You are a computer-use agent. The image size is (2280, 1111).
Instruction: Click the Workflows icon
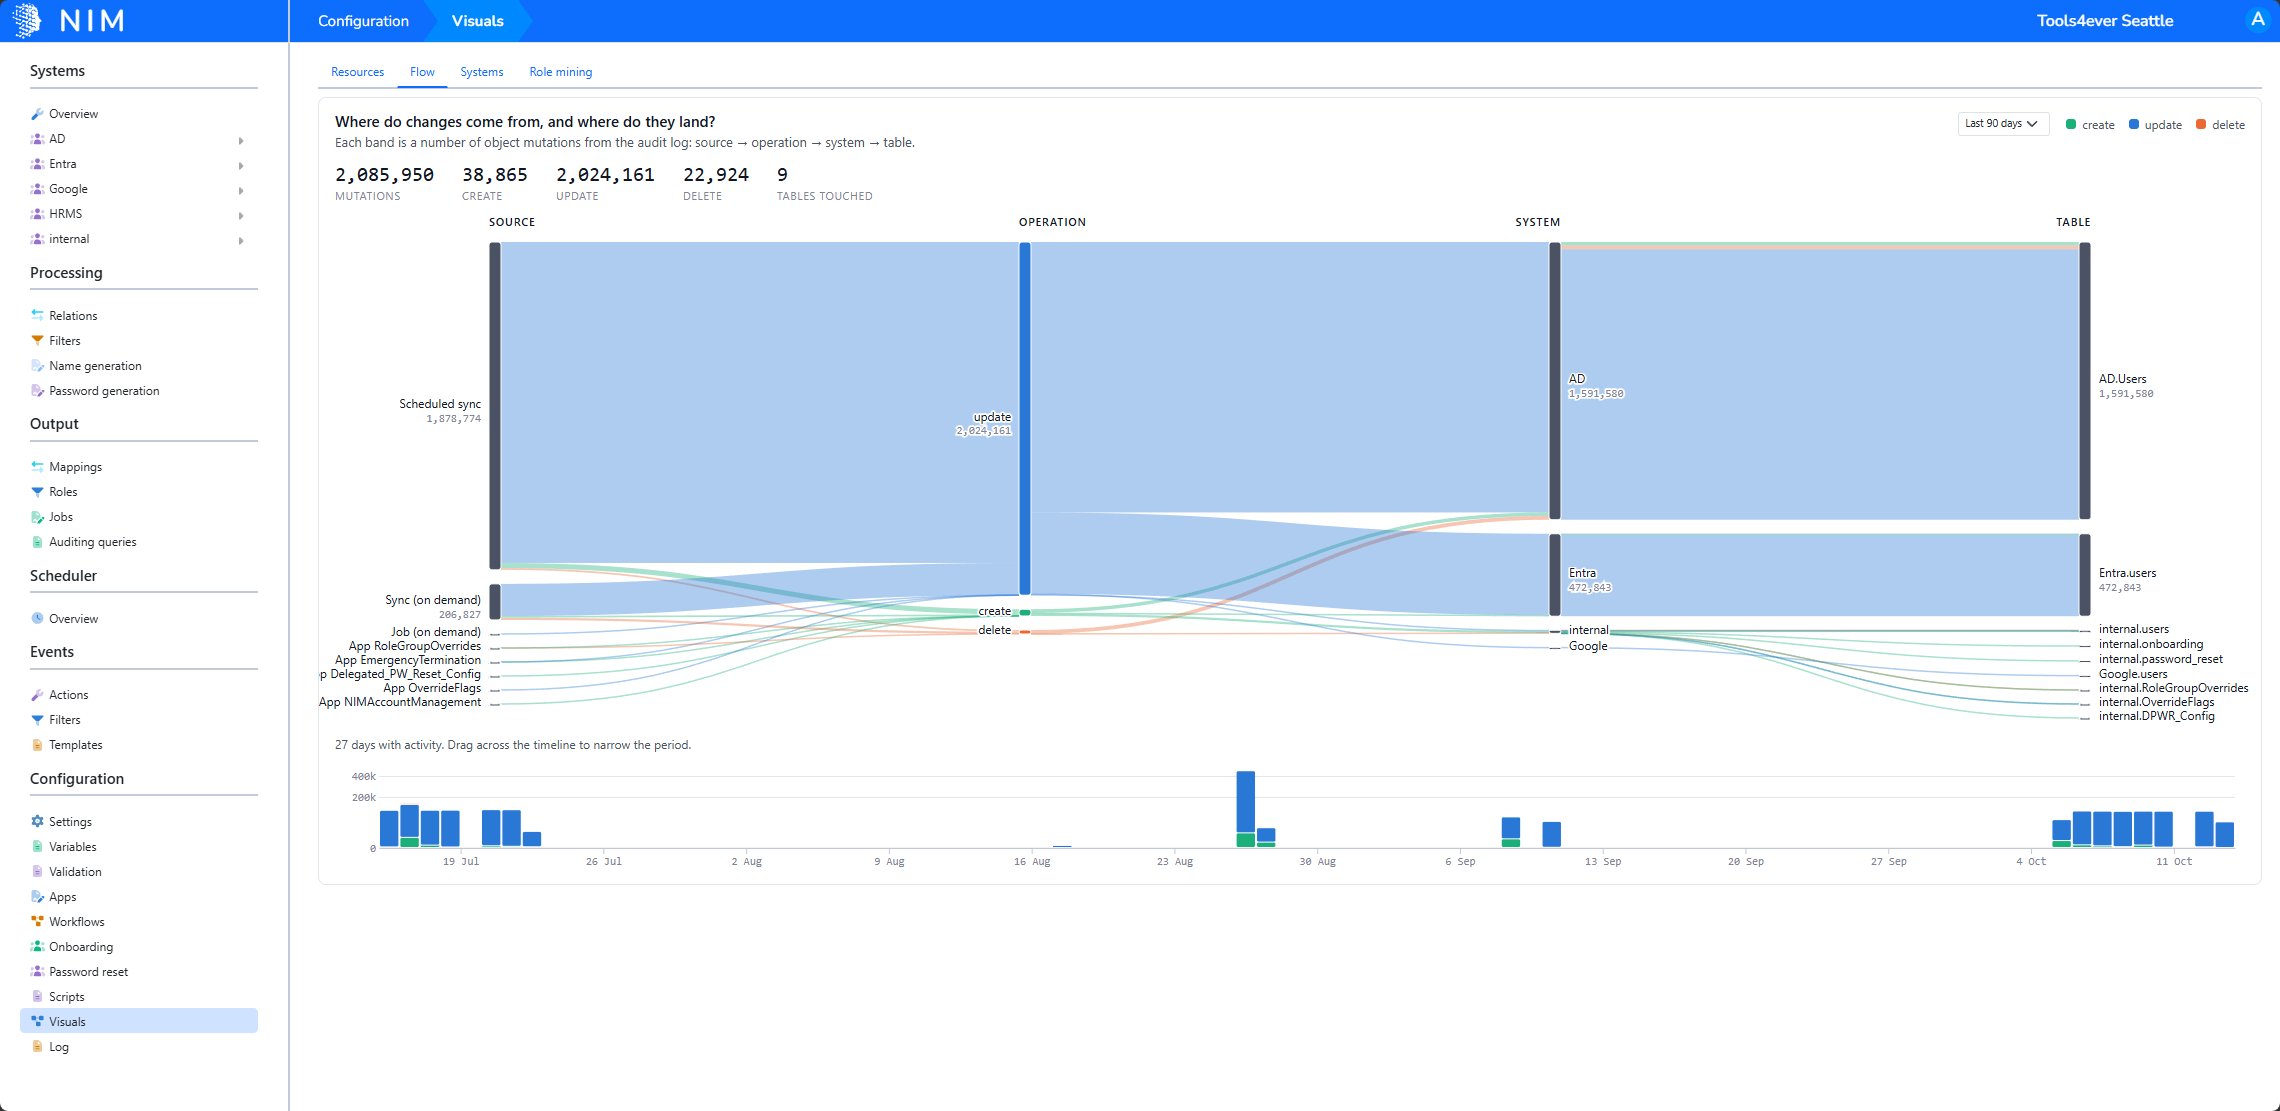[x=37, y=921]
